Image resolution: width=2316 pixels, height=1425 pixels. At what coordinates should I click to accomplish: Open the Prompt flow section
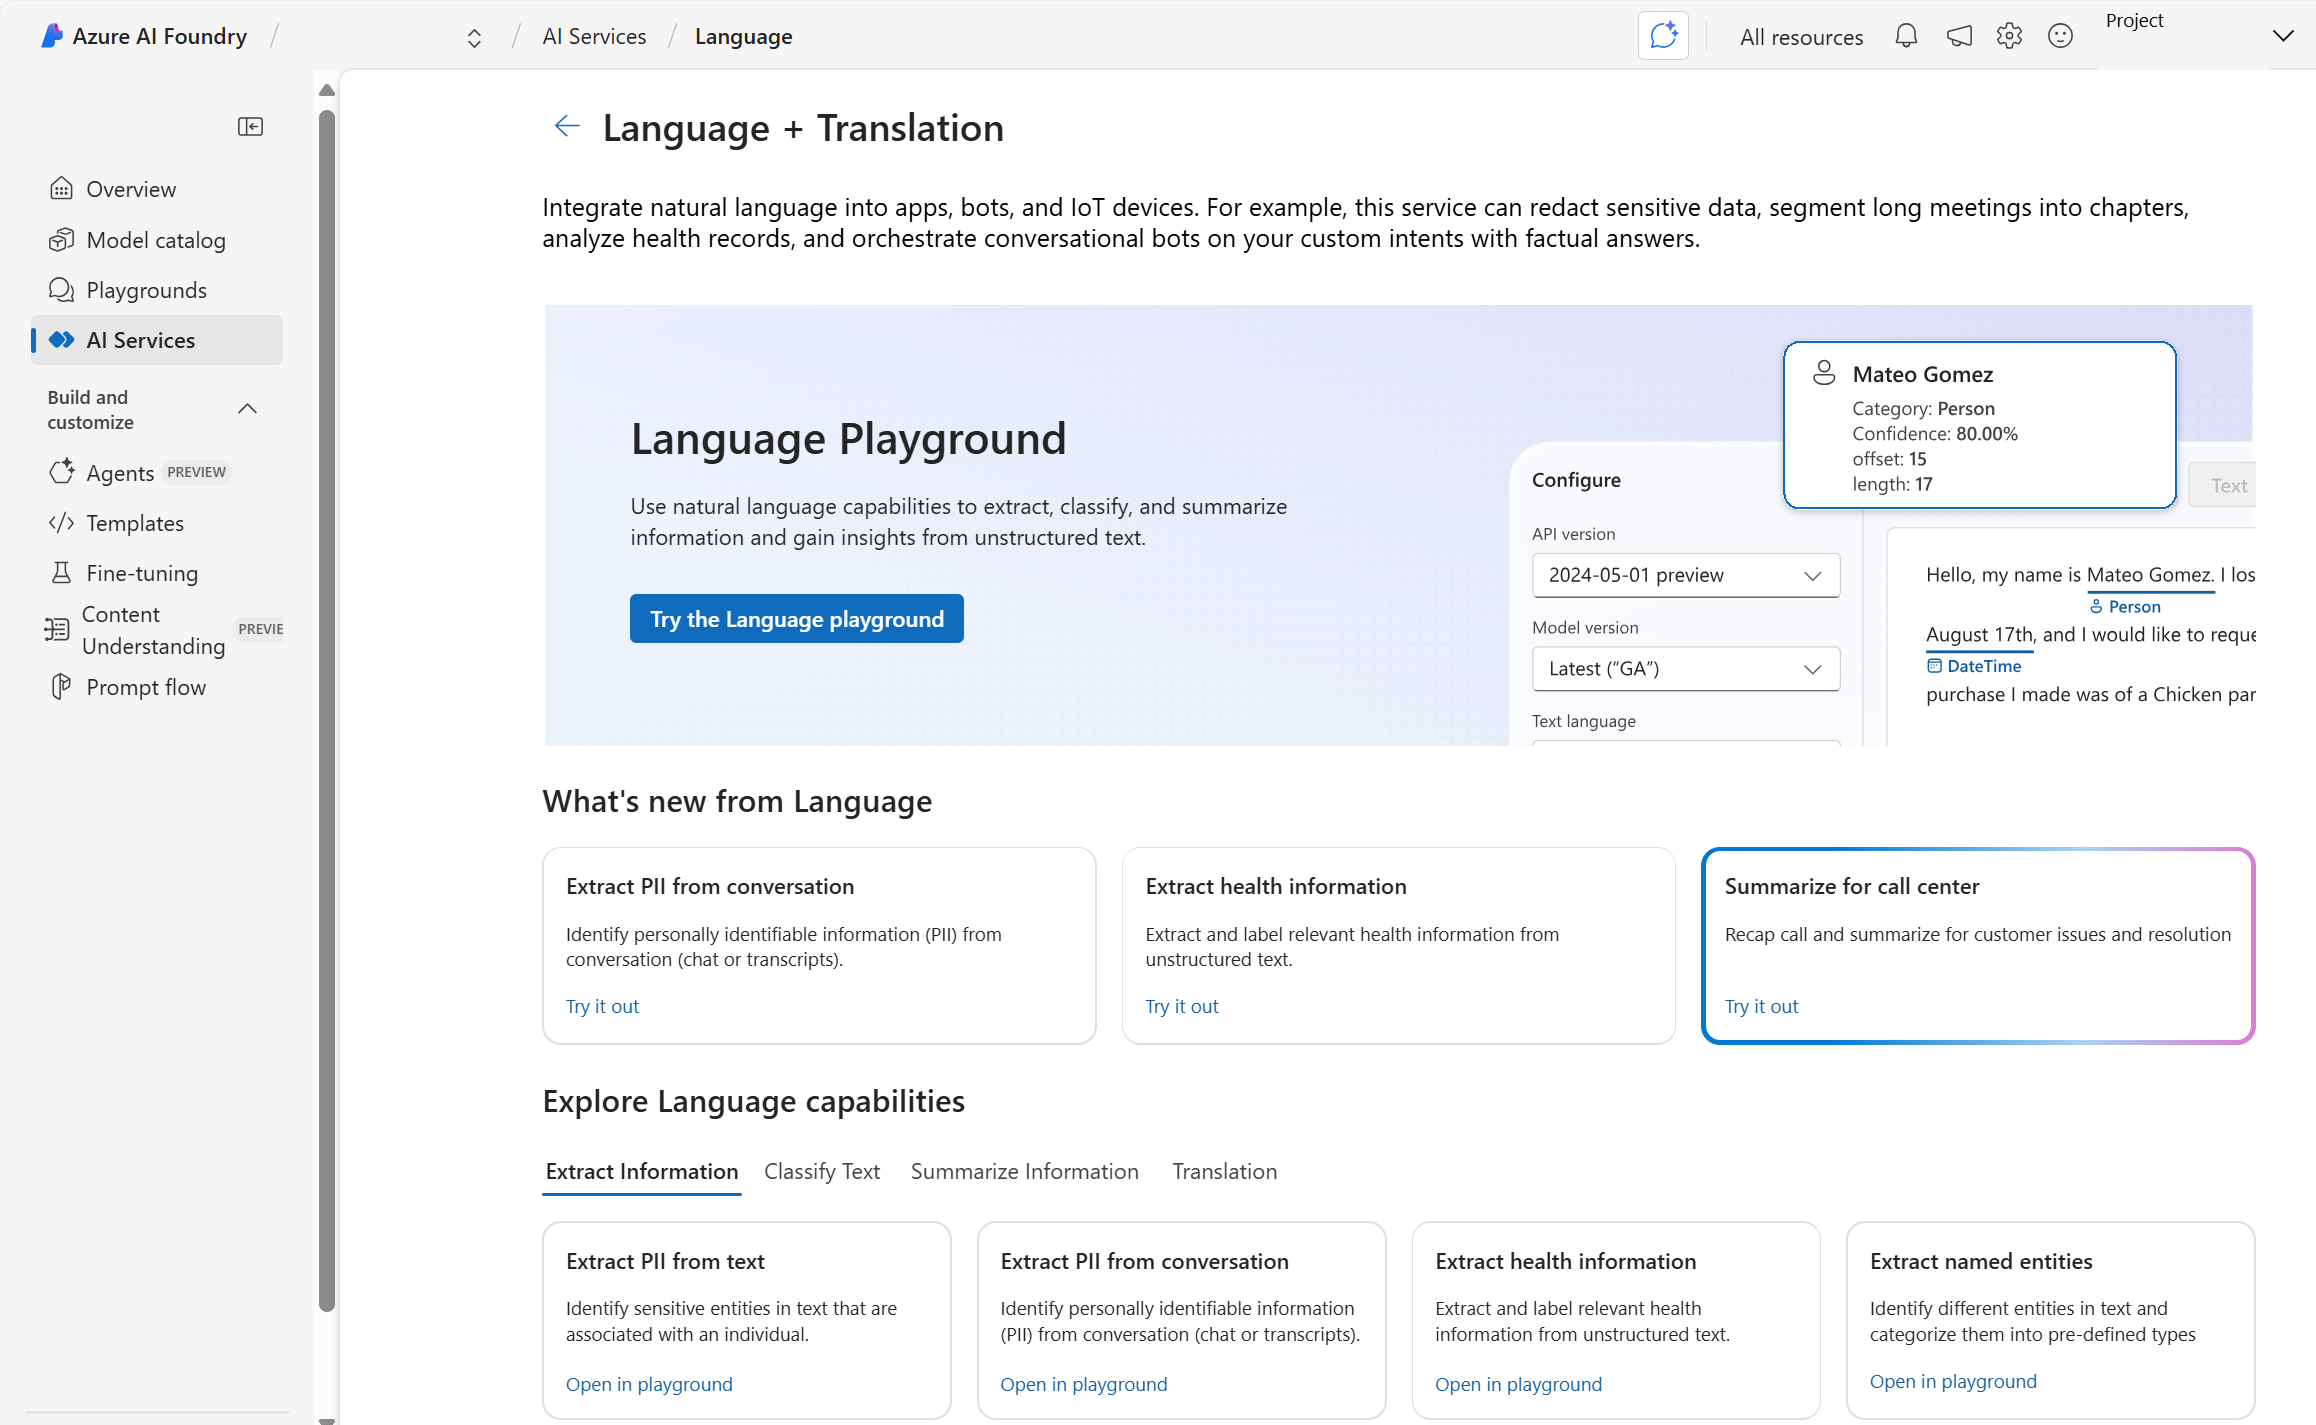[x=145, y=687]
